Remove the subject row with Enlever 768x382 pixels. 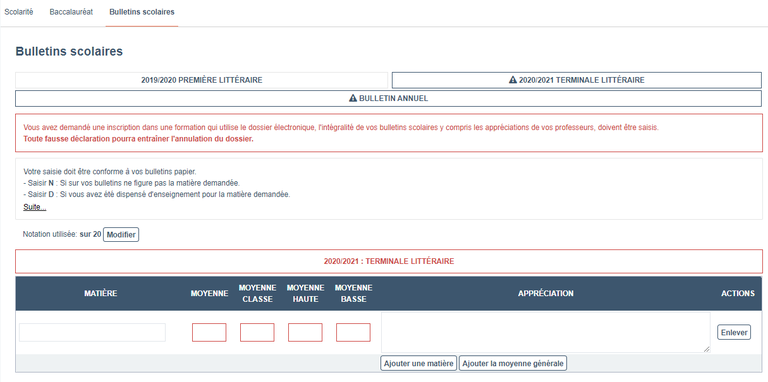coord(734,333)
